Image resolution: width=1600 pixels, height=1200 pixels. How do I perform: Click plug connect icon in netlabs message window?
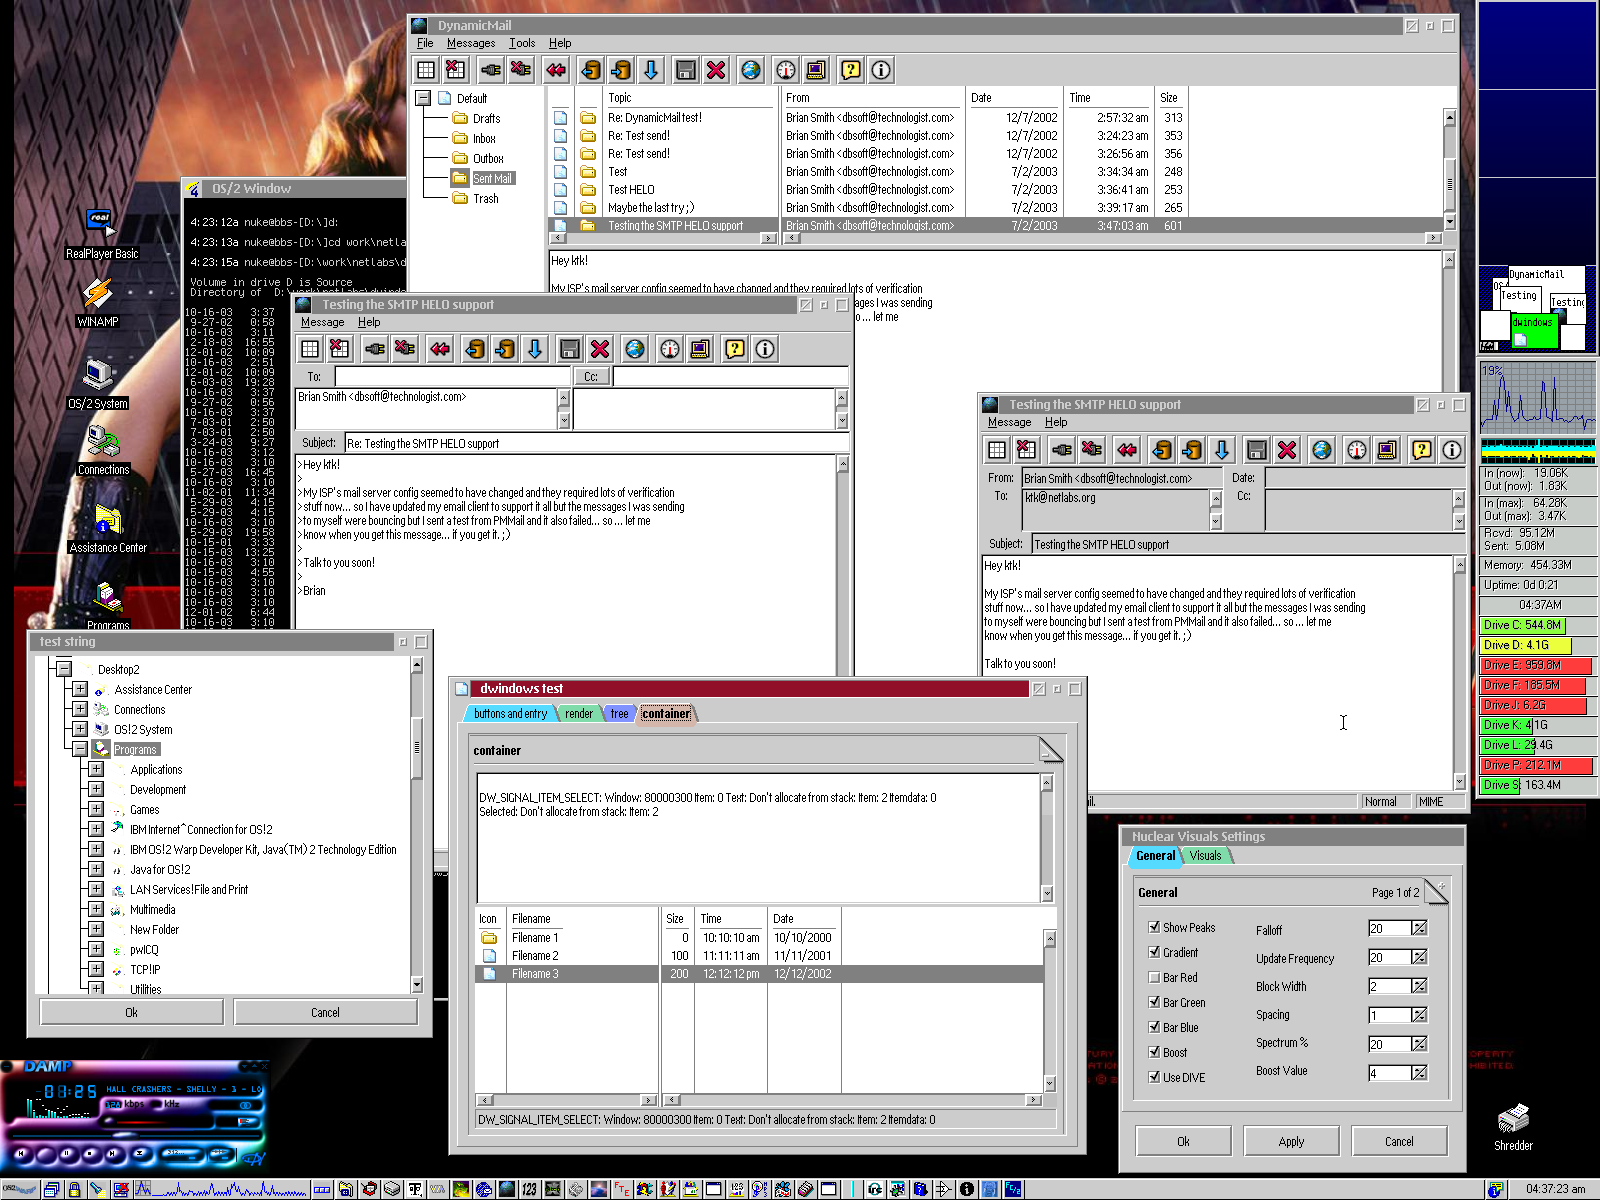click(1062, 450)
